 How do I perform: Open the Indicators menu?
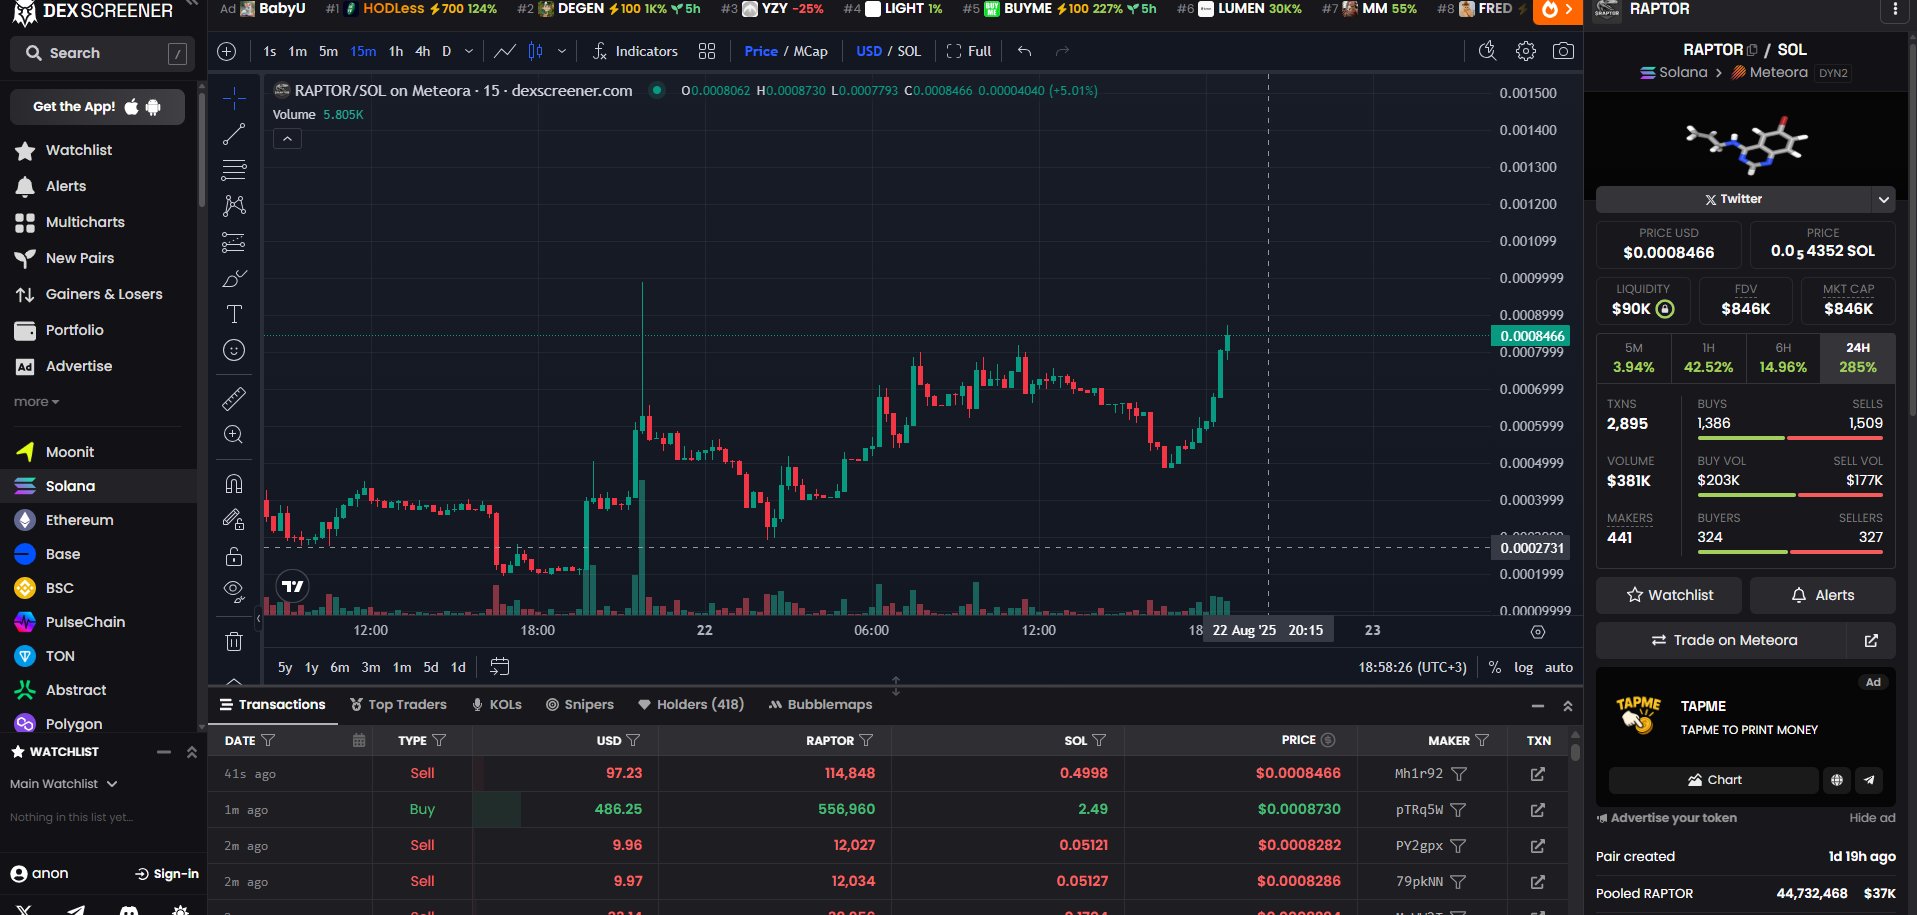coord(635,51)
